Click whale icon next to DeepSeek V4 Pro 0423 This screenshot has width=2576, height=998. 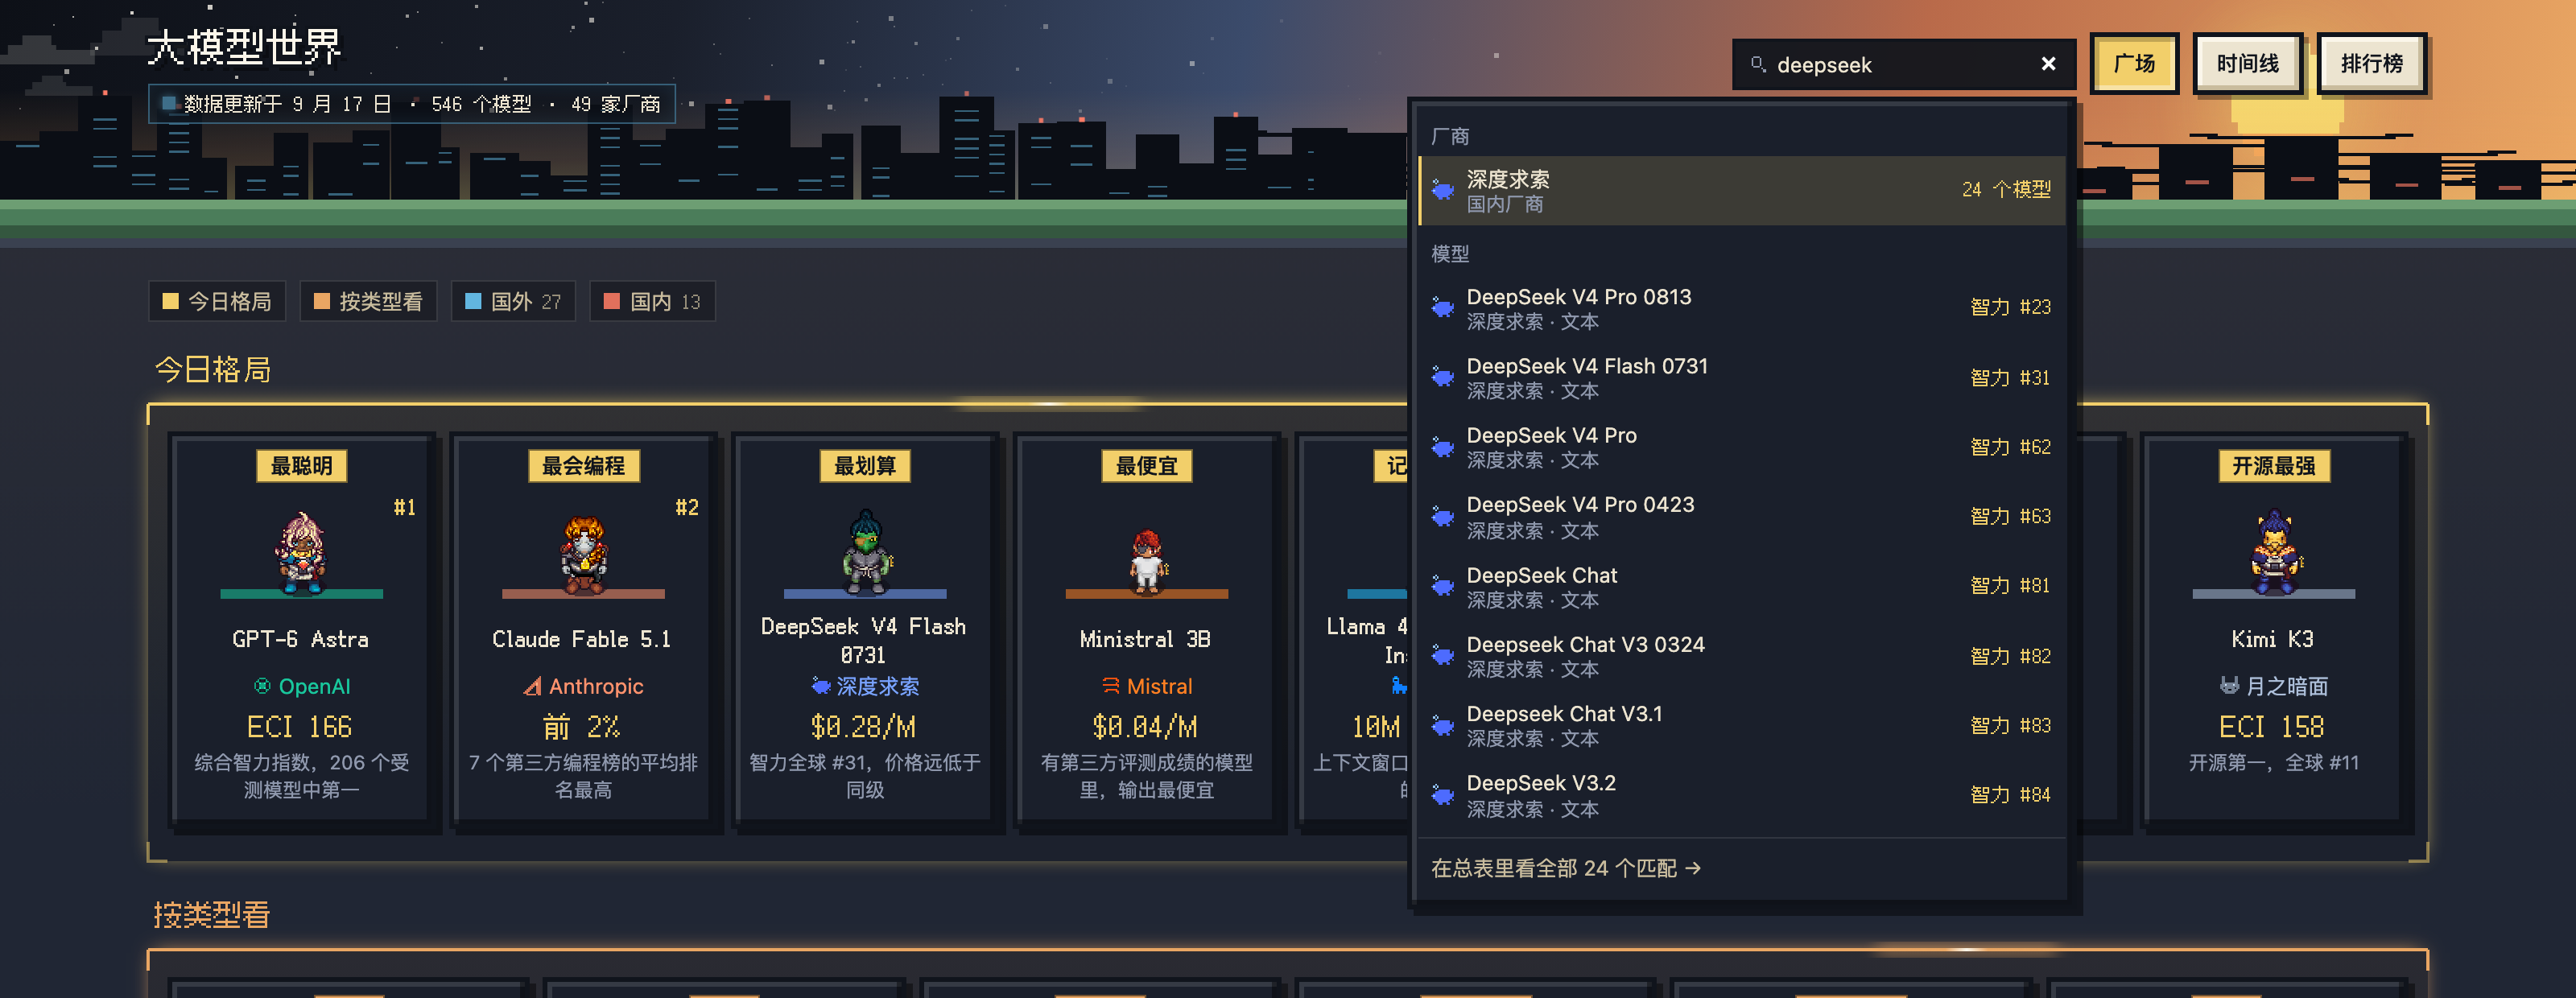[x=1442, y=516]
